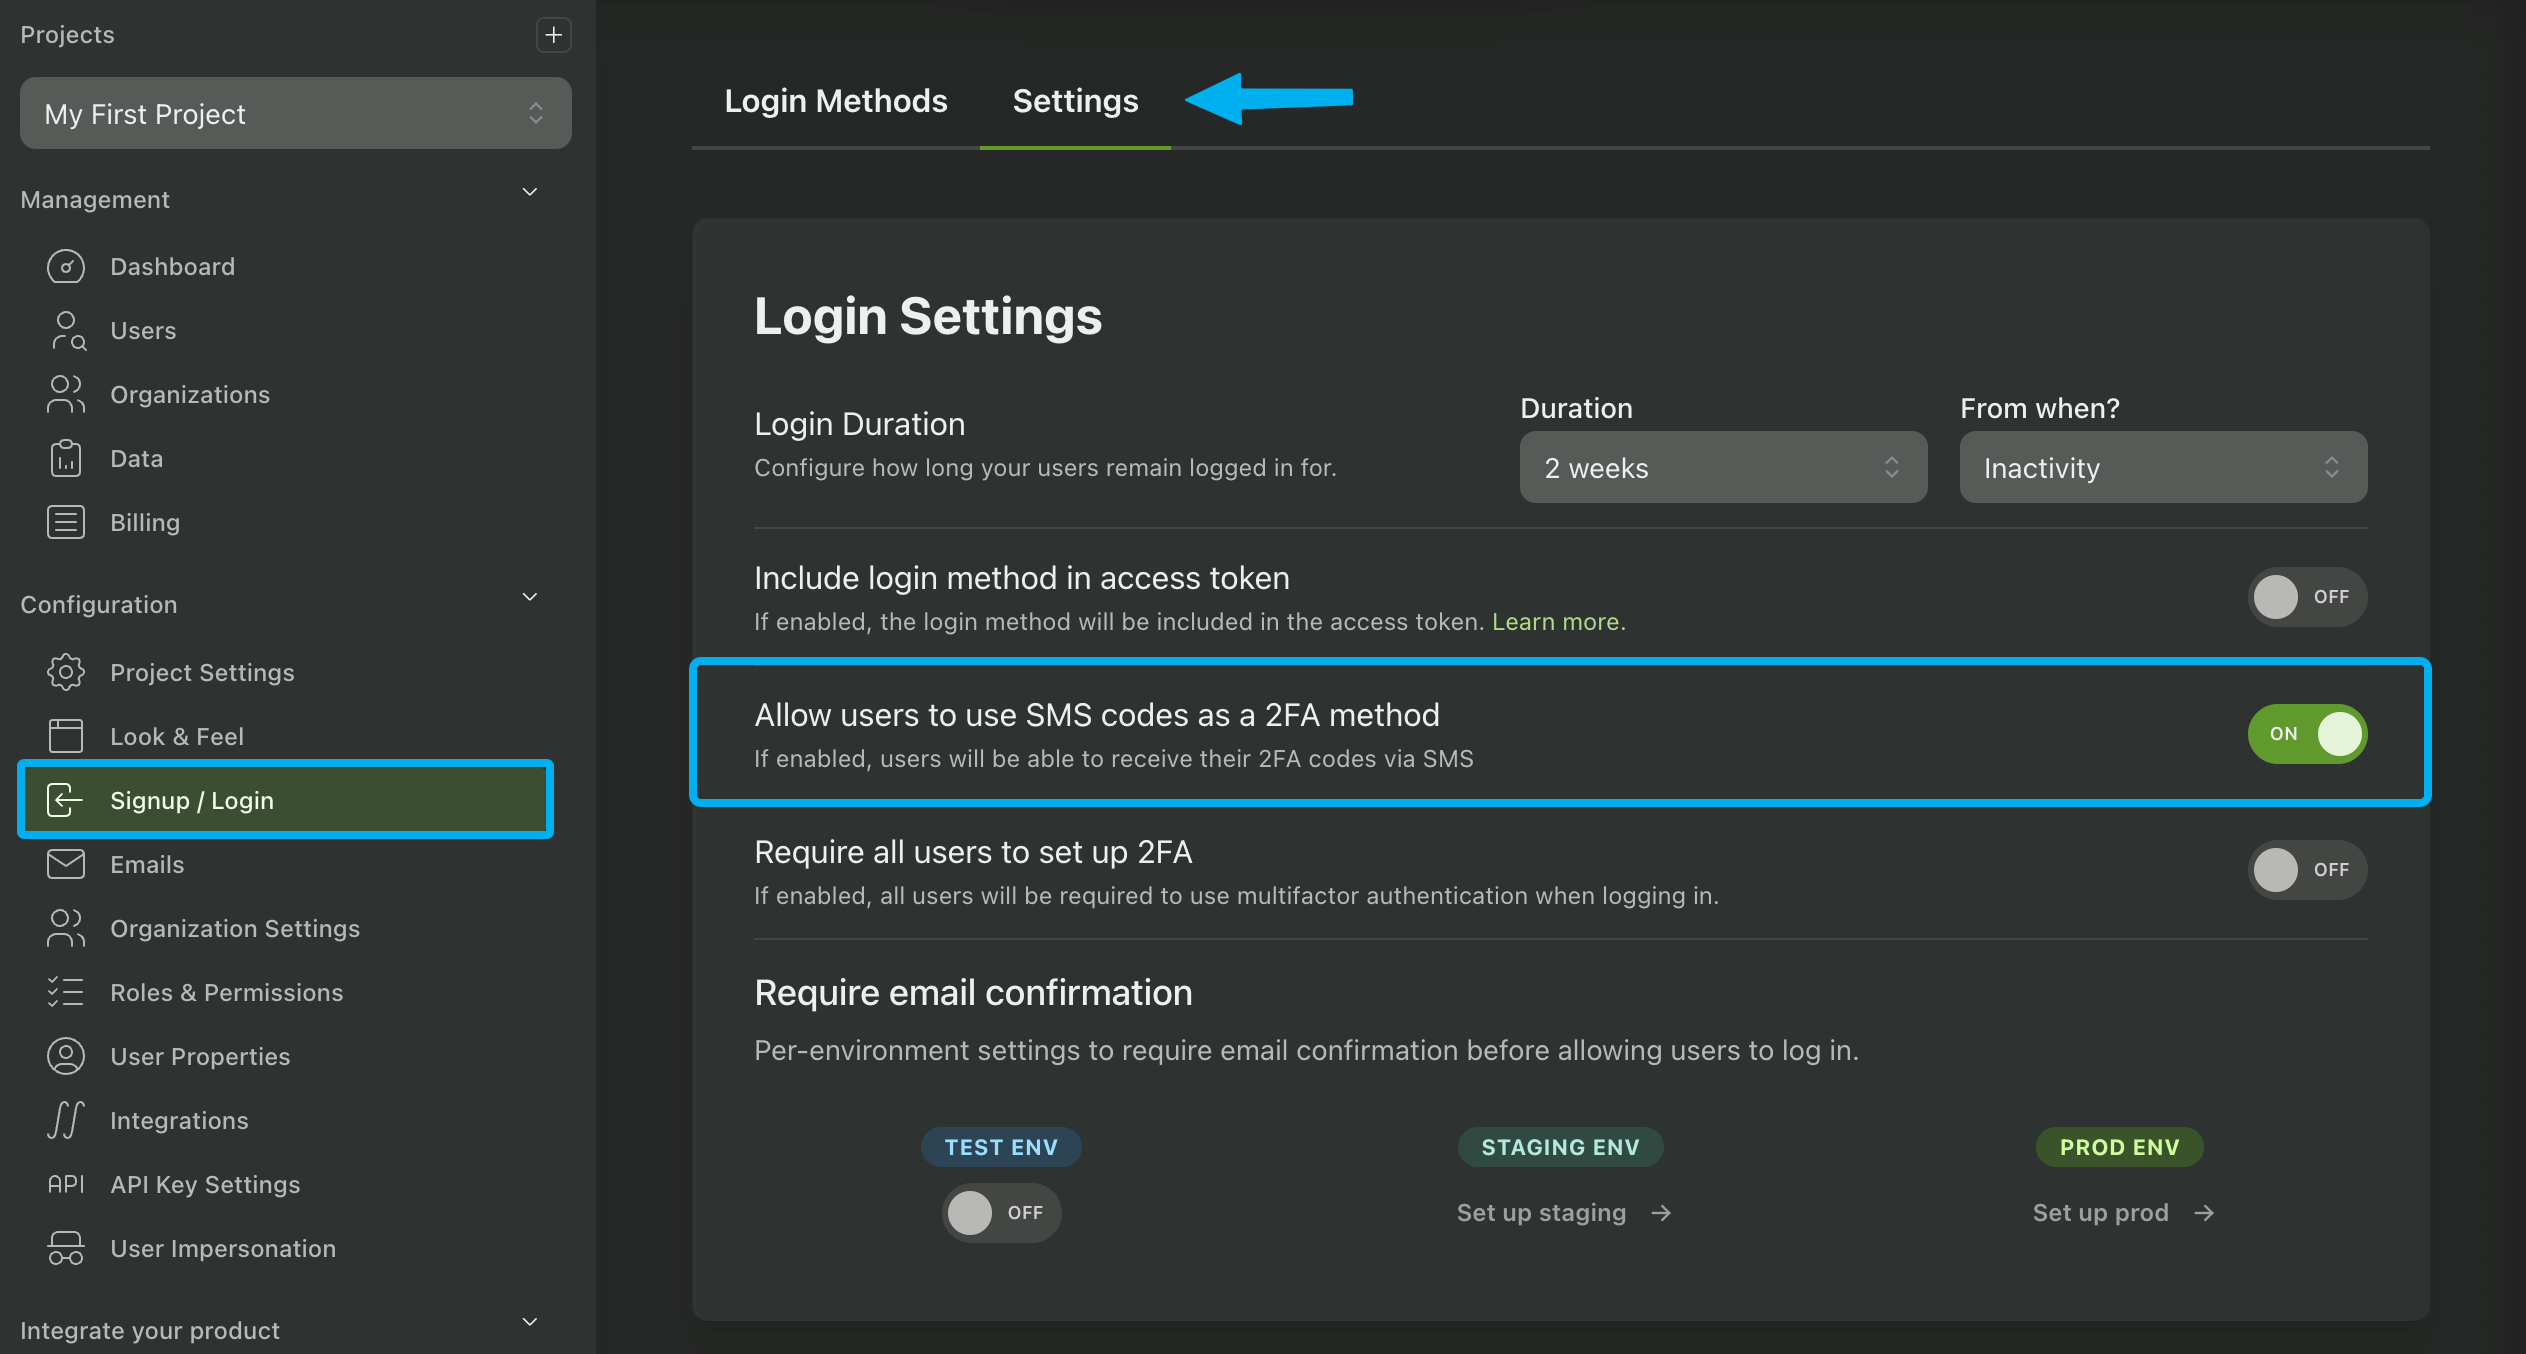Viewport: 2526px width, 1354px height.
Task: Click the Learn more link
Action: pos(1558,622)
